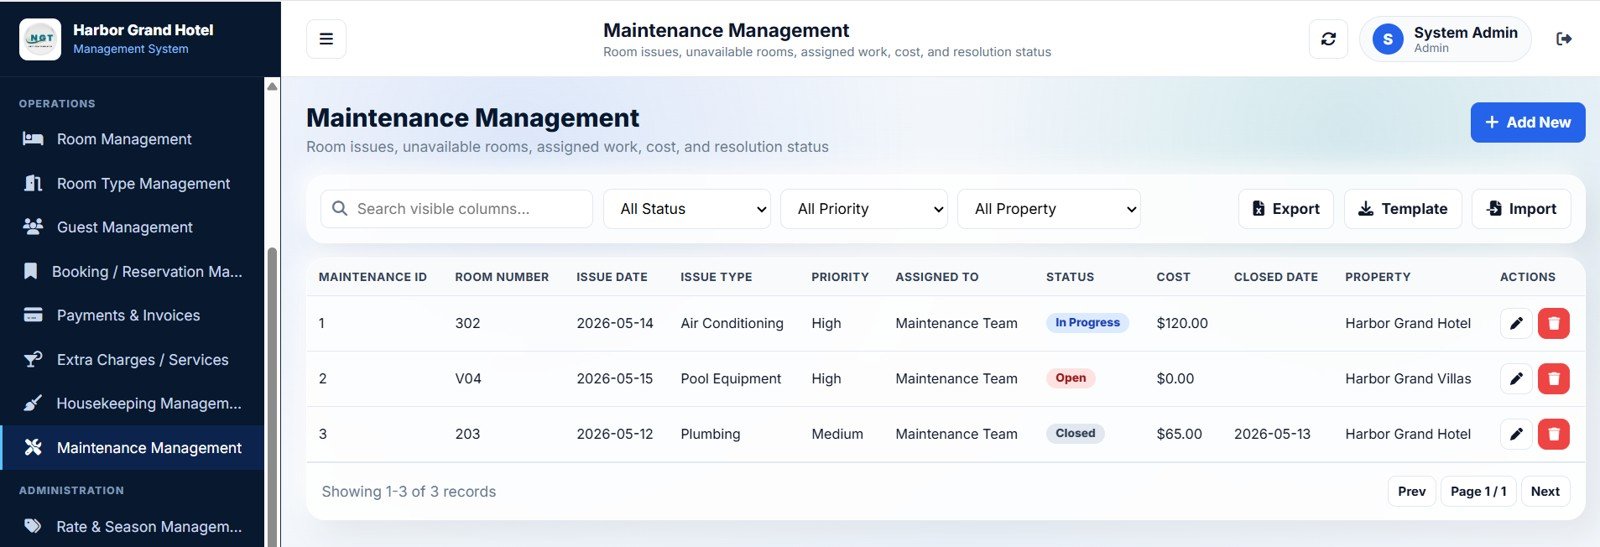
Task: Click the Air Conditioning issue type cell
Action: coord(732,323)
